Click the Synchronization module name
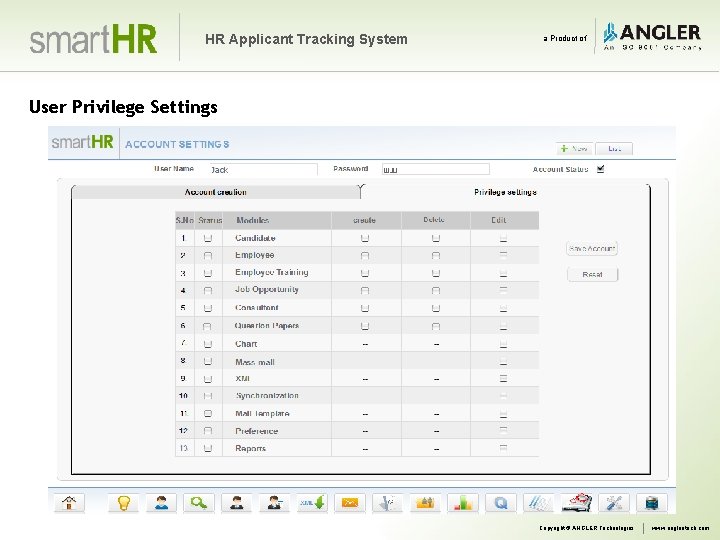This screenshot has height=540, width=720. tap(267, 395)
